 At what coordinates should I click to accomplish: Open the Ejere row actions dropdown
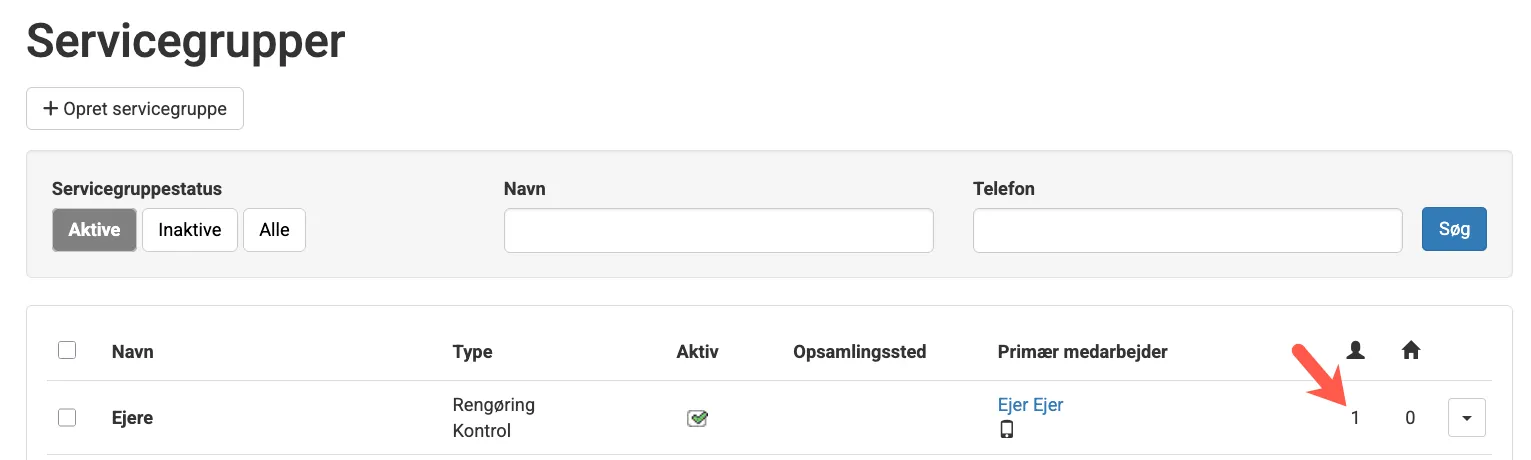[1466, 418]
